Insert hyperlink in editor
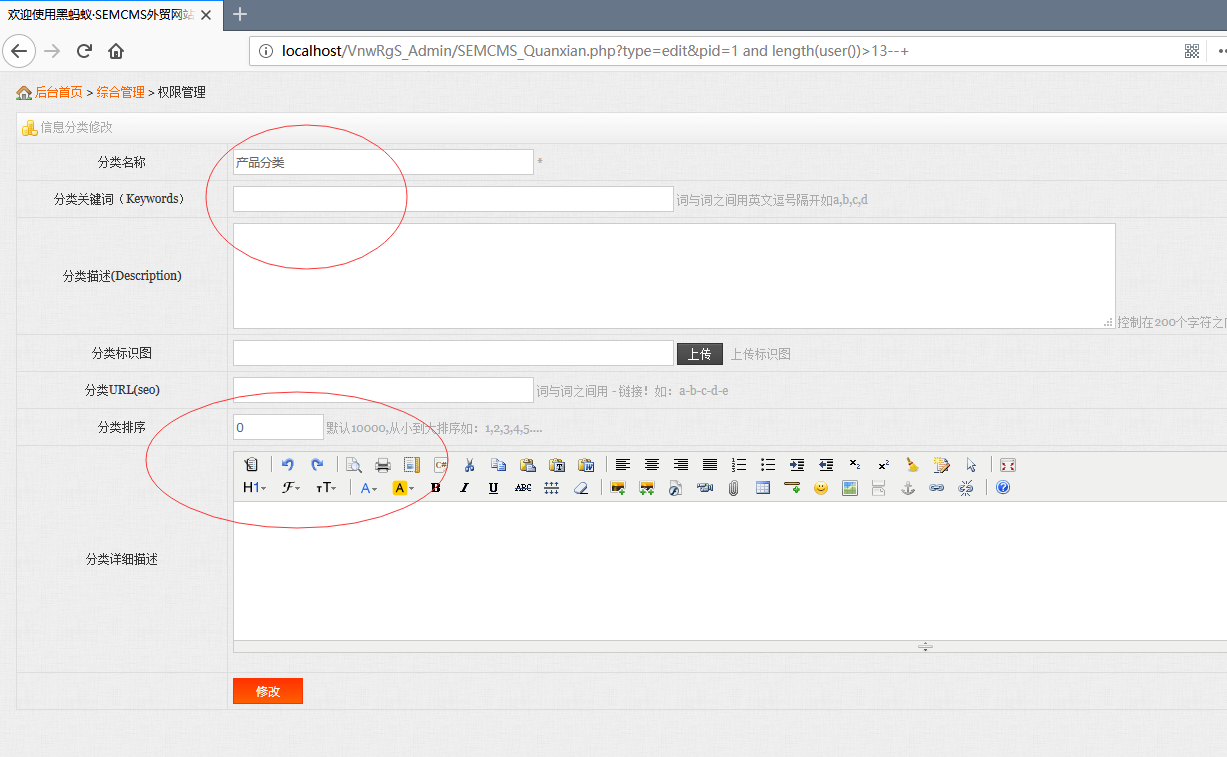Image resolution: width=1227 pixels, height=757 pixels. point(937,488)
